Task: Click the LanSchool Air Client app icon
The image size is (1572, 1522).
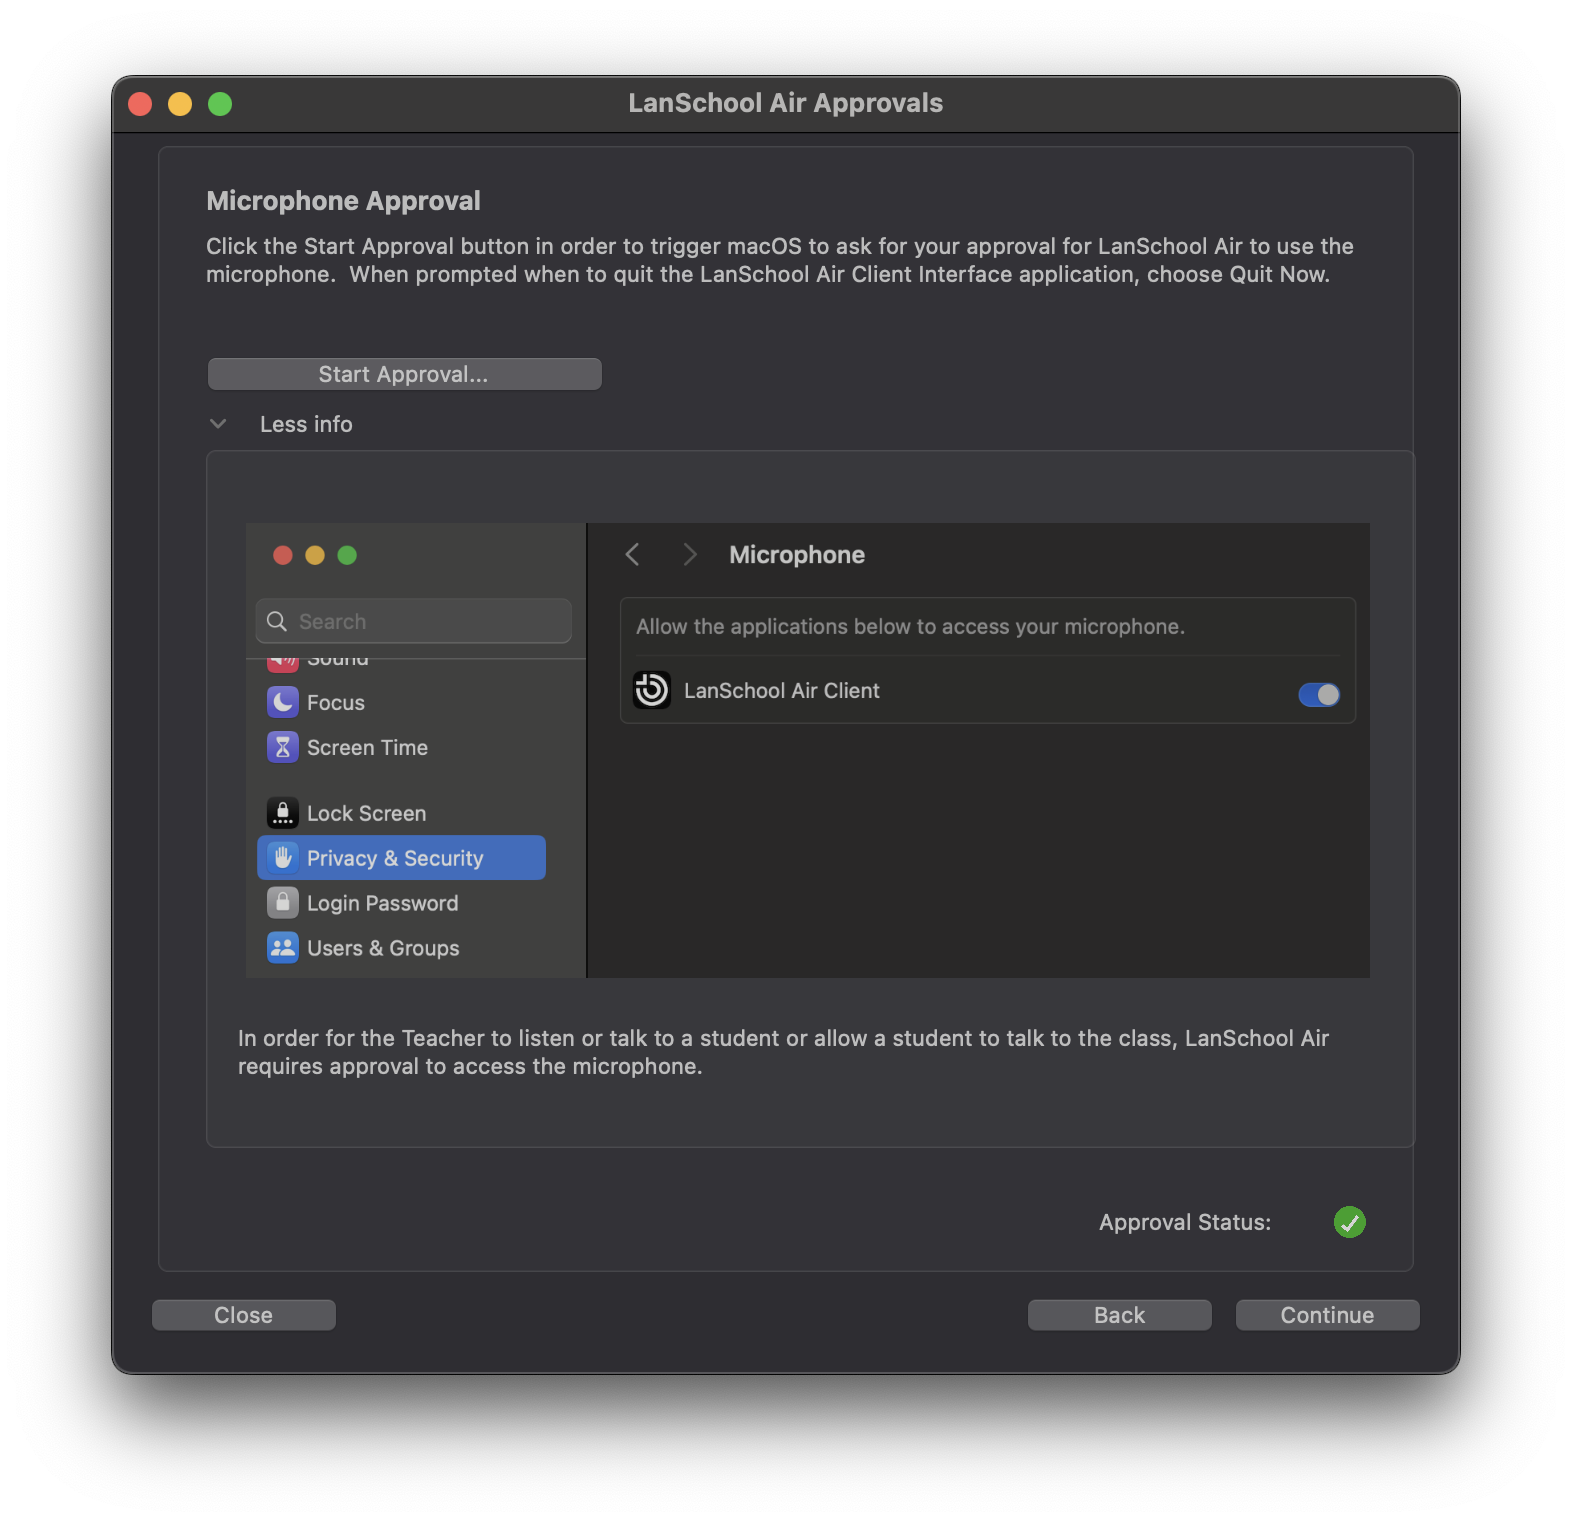Action: click(x=652, y=690)
